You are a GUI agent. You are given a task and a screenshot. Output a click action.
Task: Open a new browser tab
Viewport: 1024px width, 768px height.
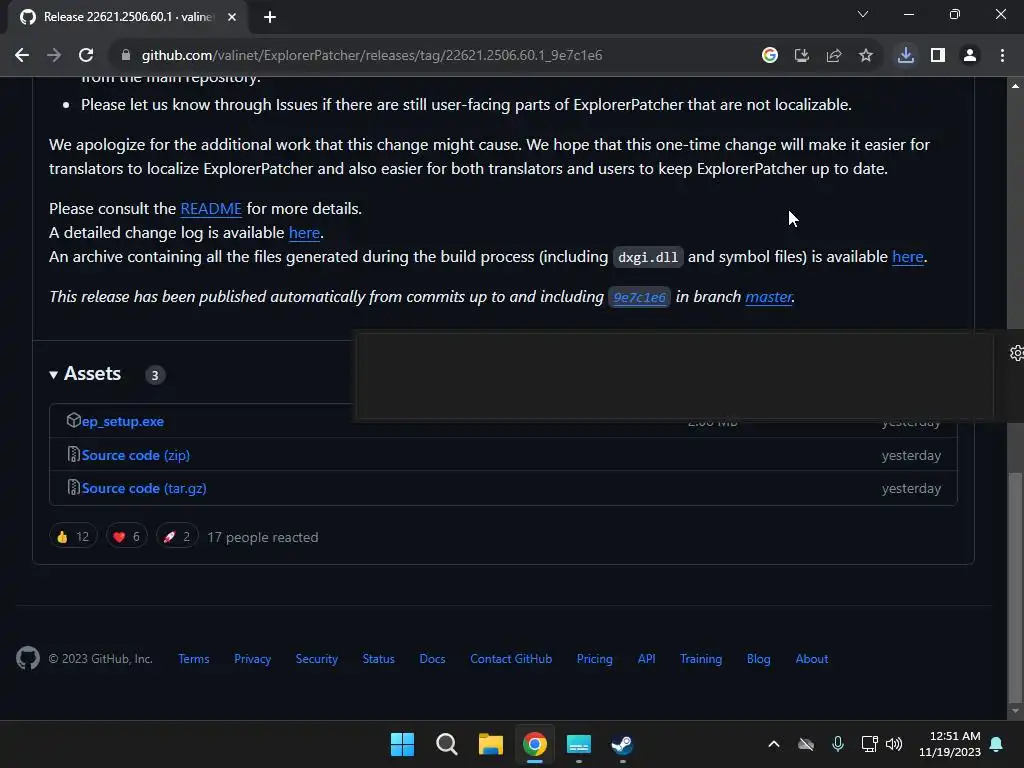pyautogui.click(x=270, y=17)
